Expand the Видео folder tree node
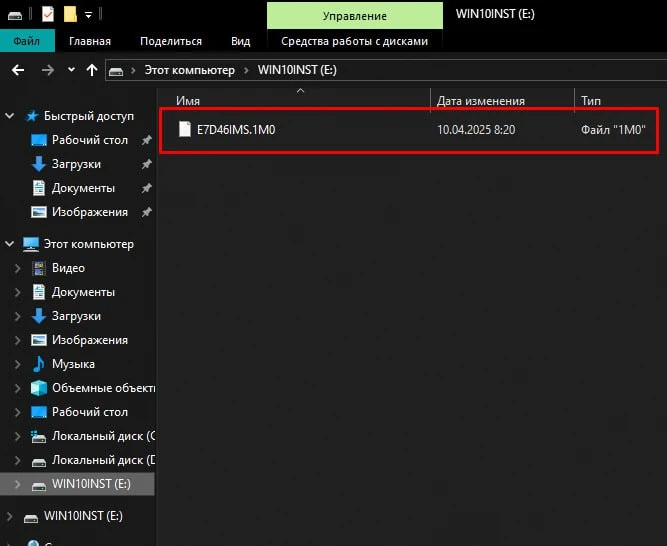Image resolution: width=667 pixels, height=546 pixels. point(17,268)
